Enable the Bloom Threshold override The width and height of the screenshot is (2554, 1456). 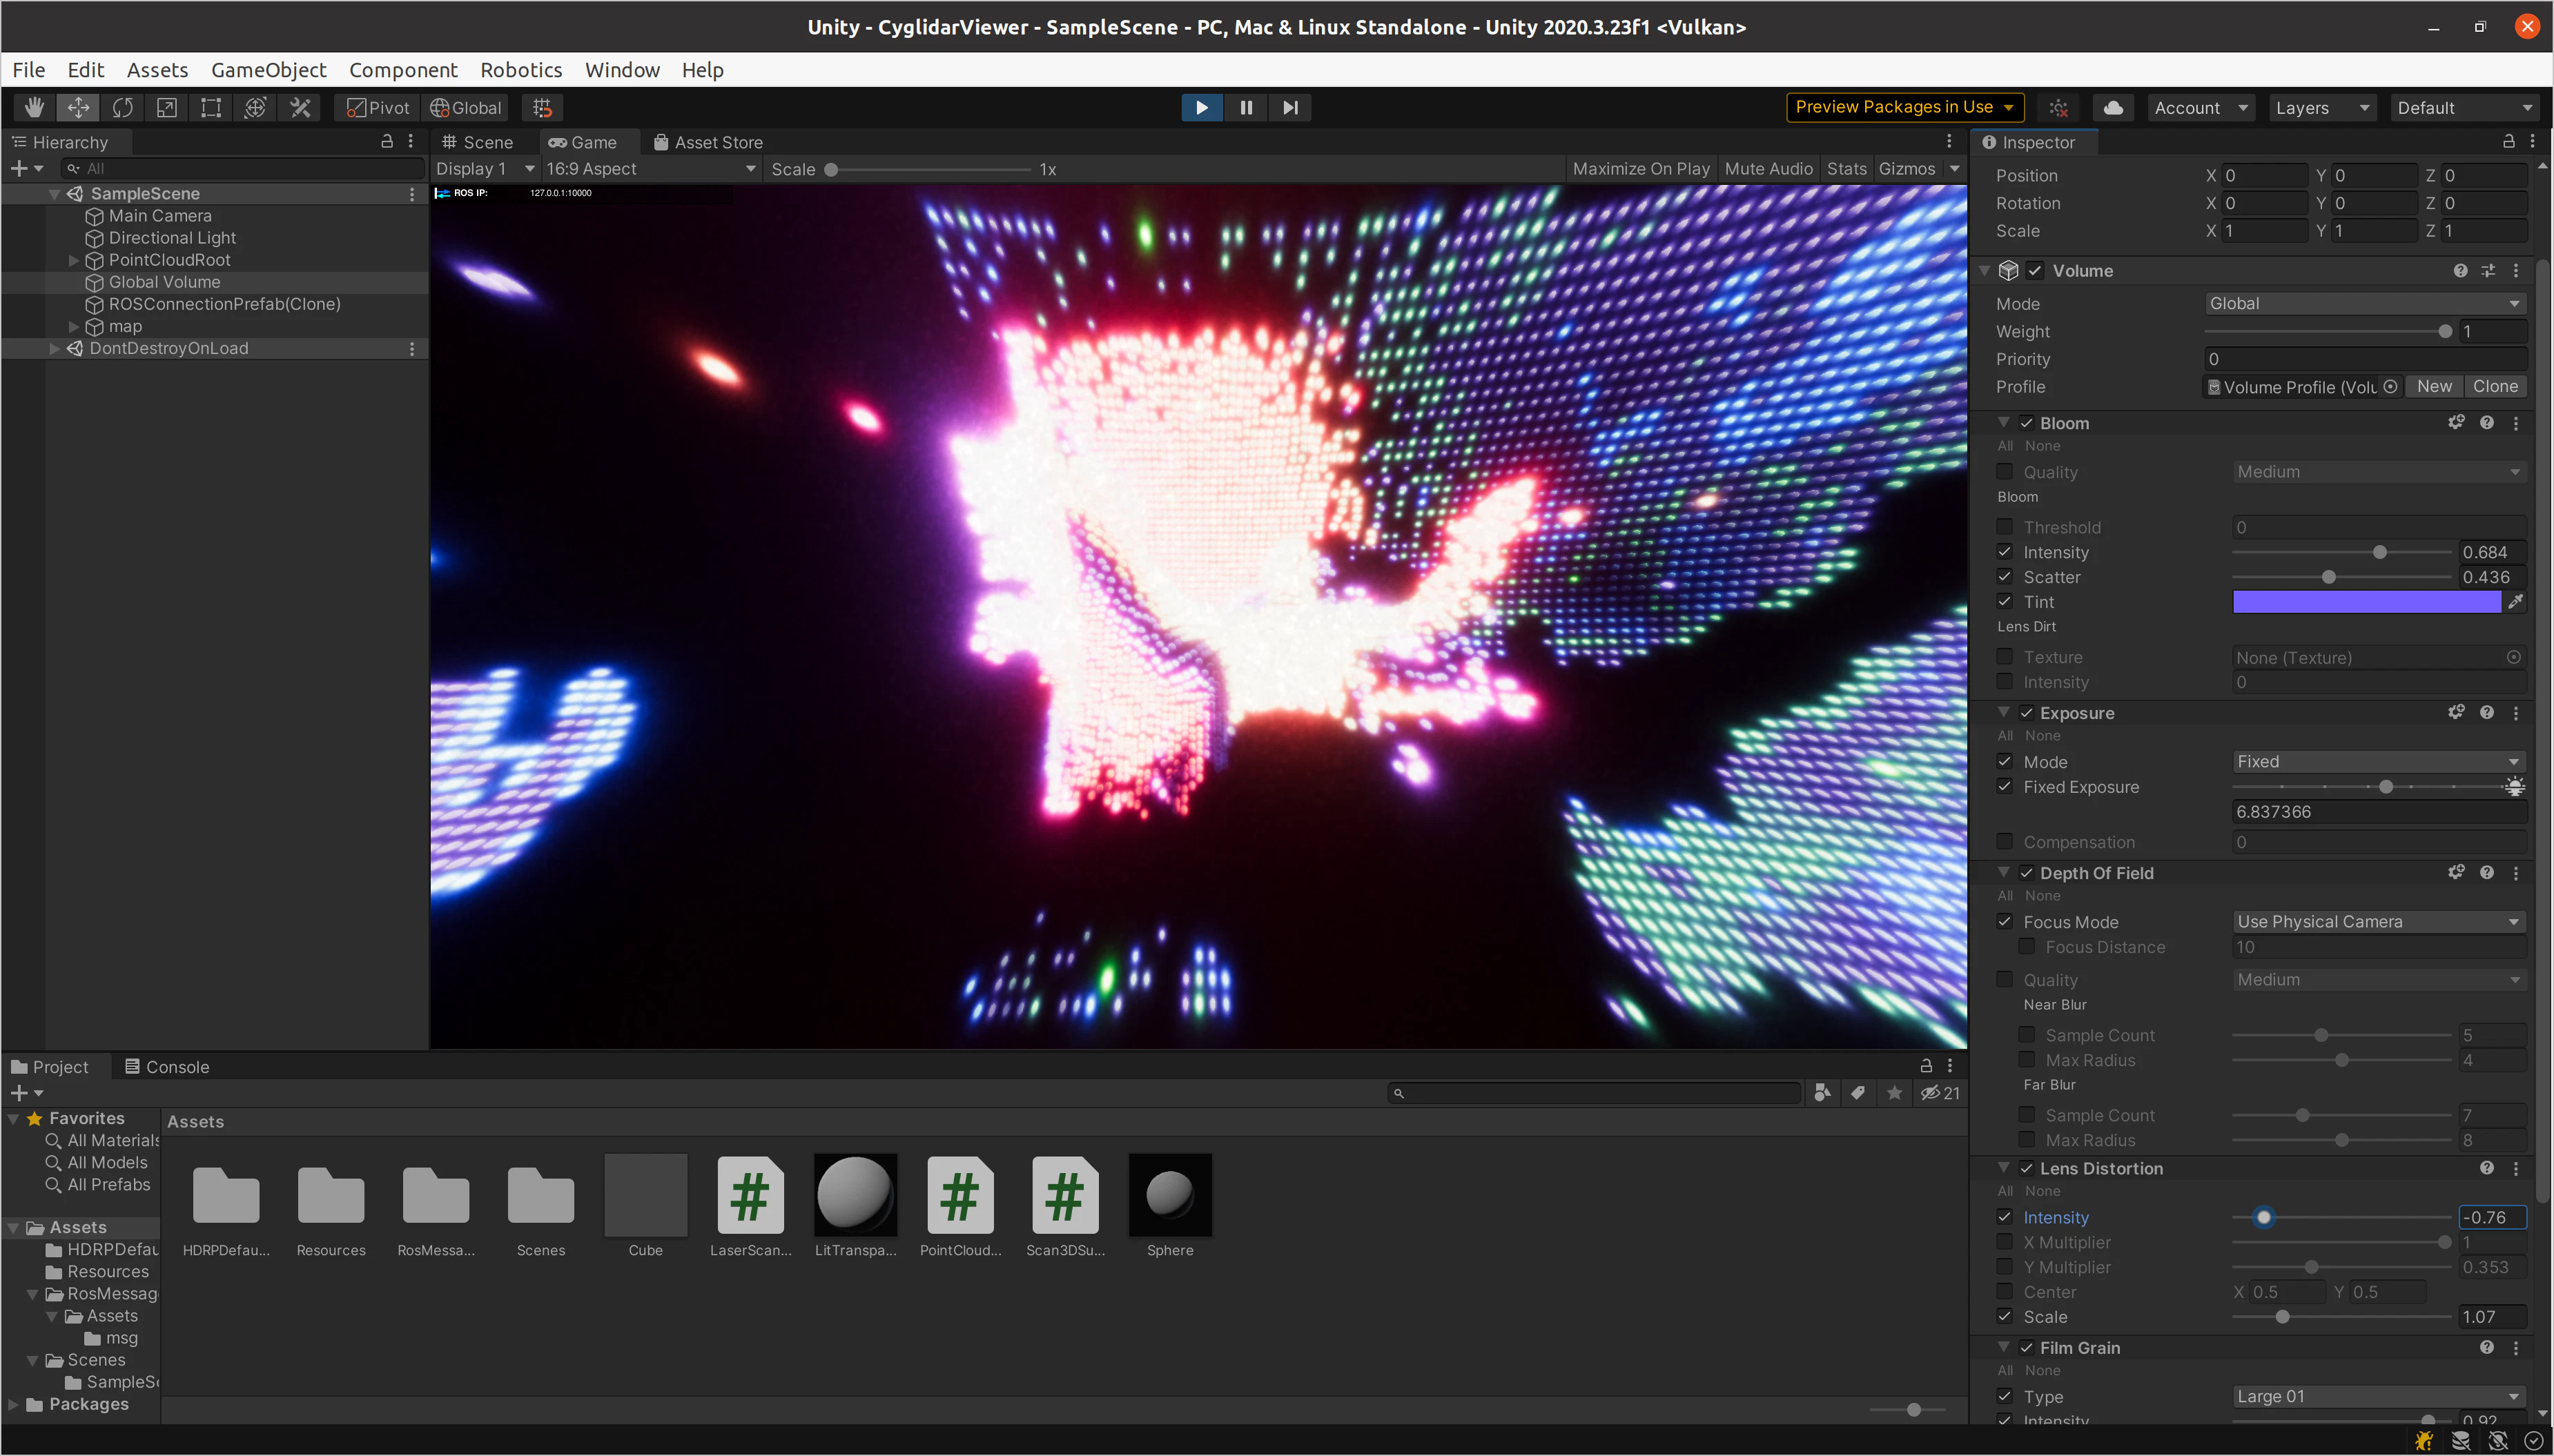click(x=2005, y=527)
